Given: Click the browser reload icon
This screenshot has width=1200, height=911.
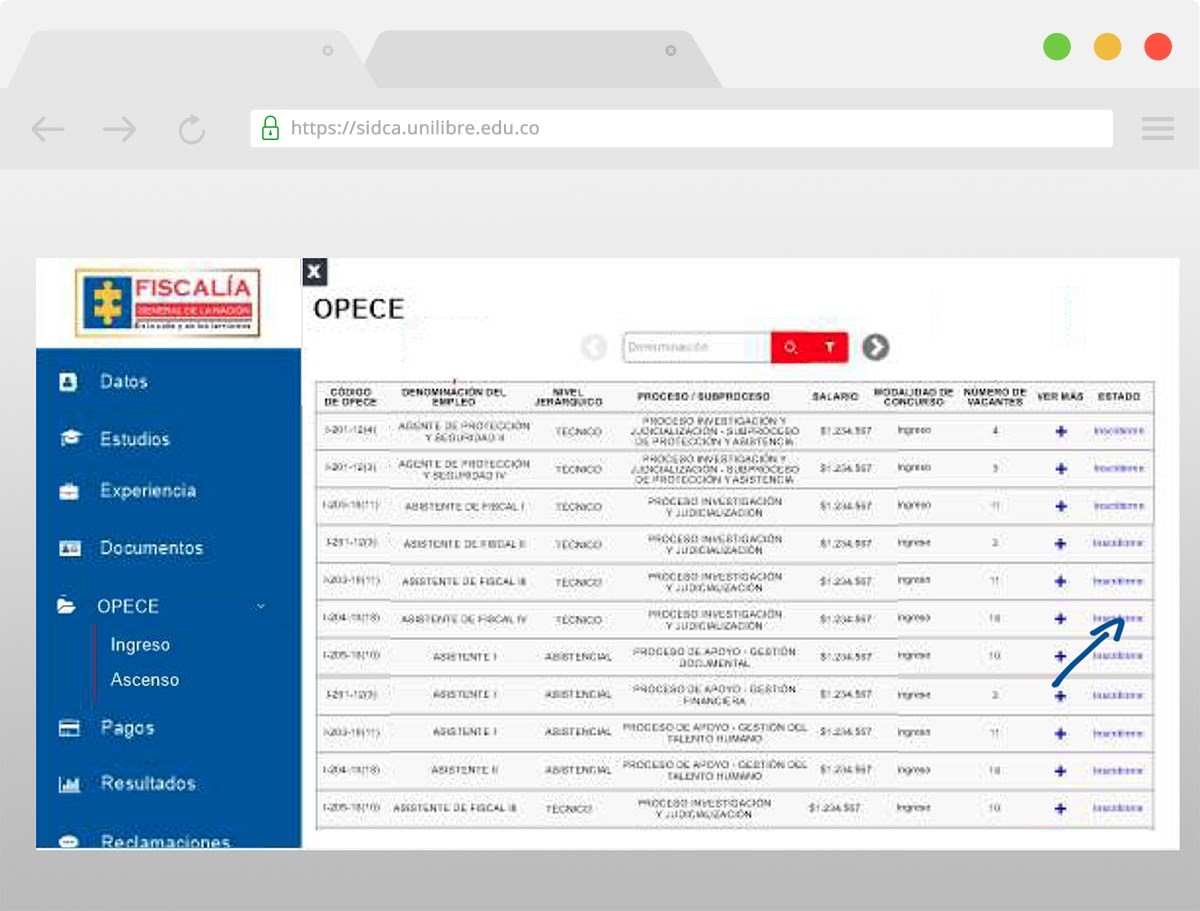Looking at the screenshot, I should click(x=191, y=129).
